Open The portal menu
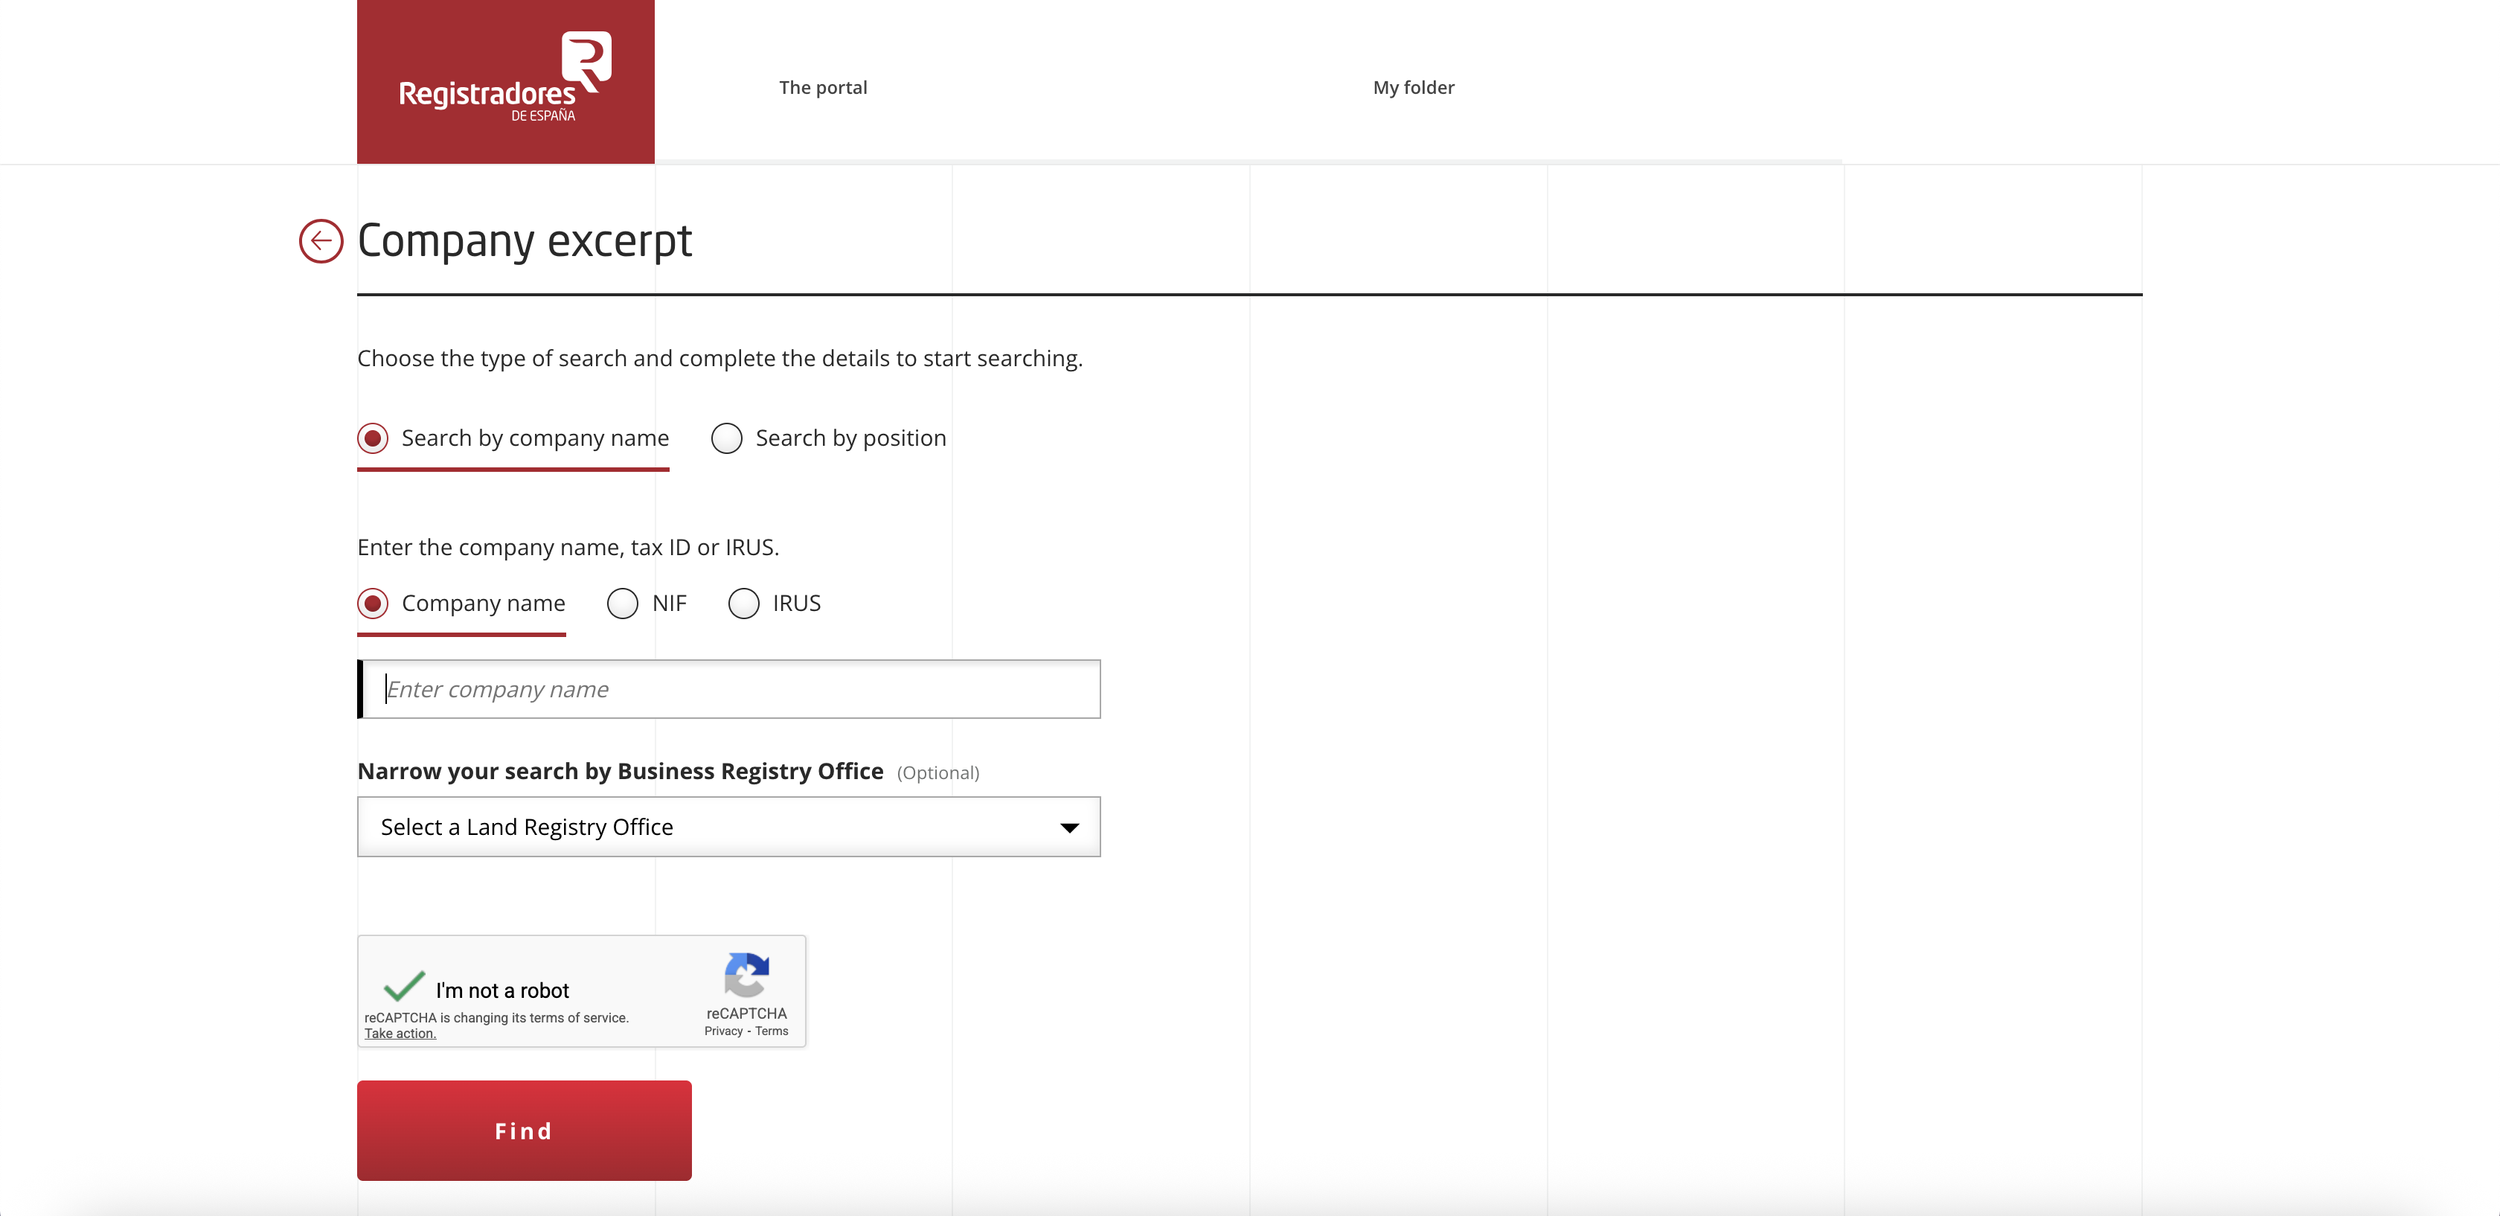The height and width of the screenshot is (1216, 2500). pos(824,87)
